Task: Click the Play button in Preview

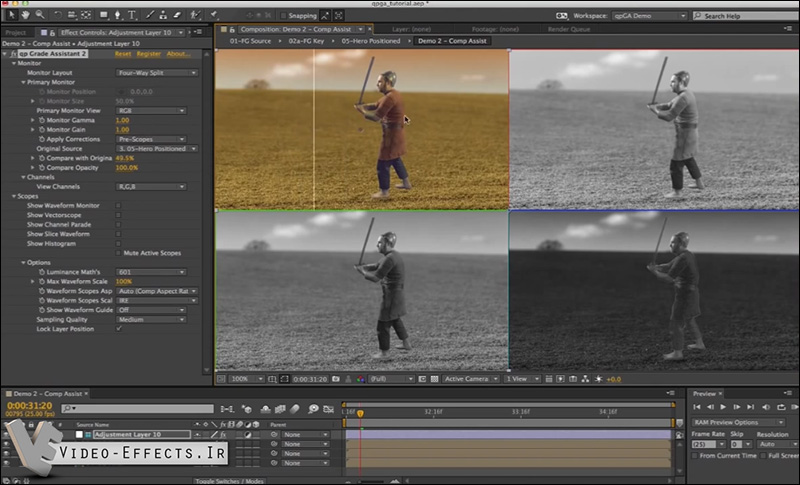Action: [723, 406]
